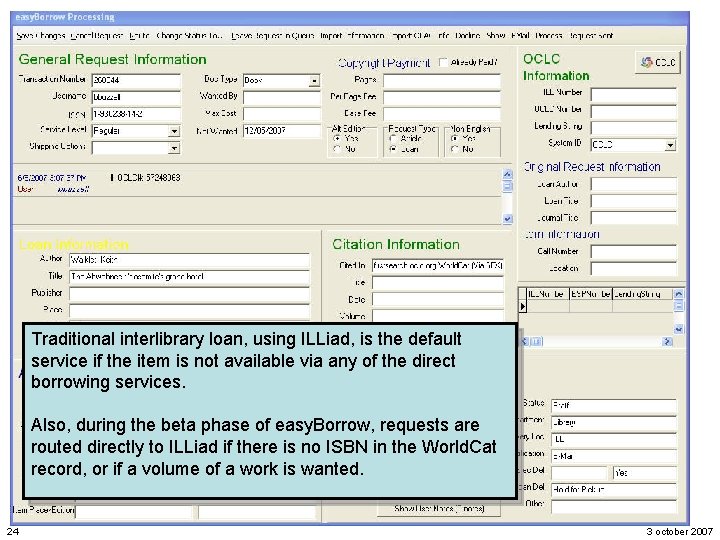Click the LendingString column header

pyautogui.click(x=643, y=294)
